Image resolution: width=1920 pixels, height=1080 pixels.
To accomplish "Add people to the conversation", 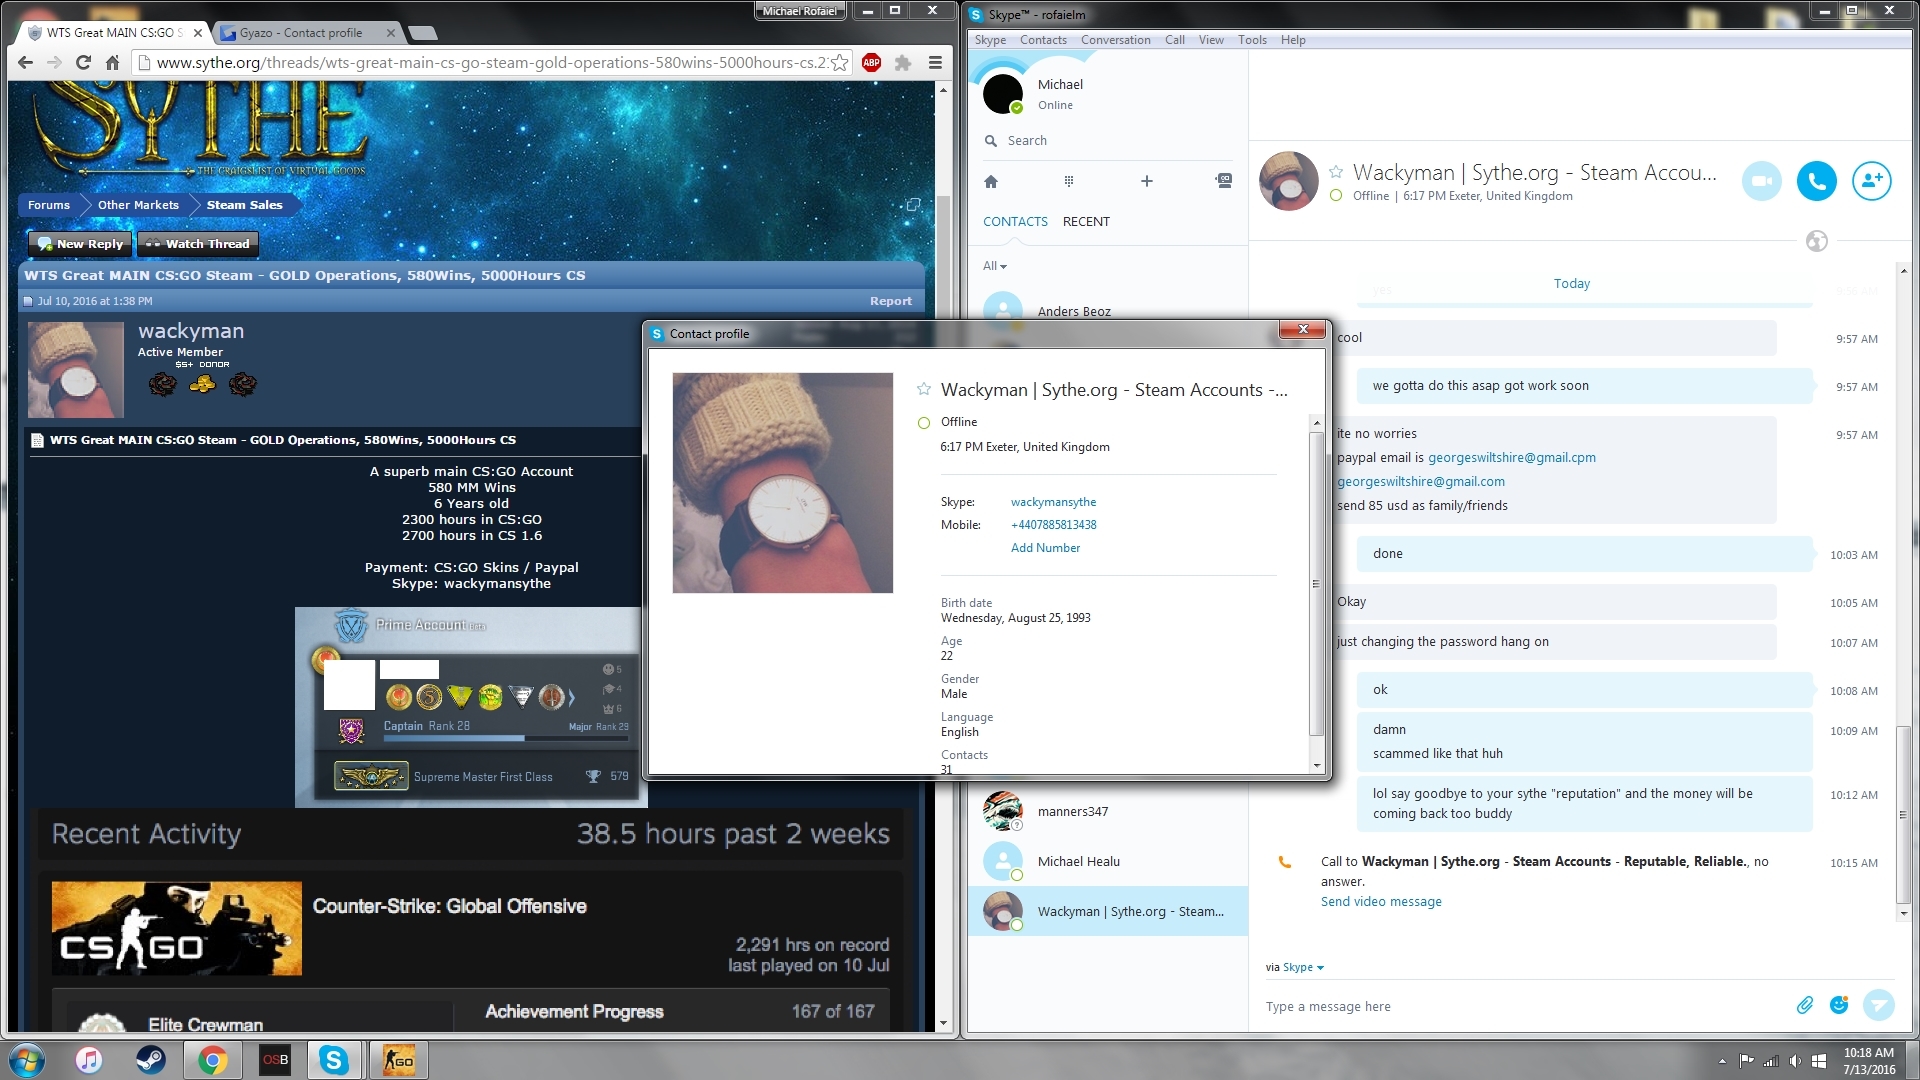I will (x=1871, y=181).
